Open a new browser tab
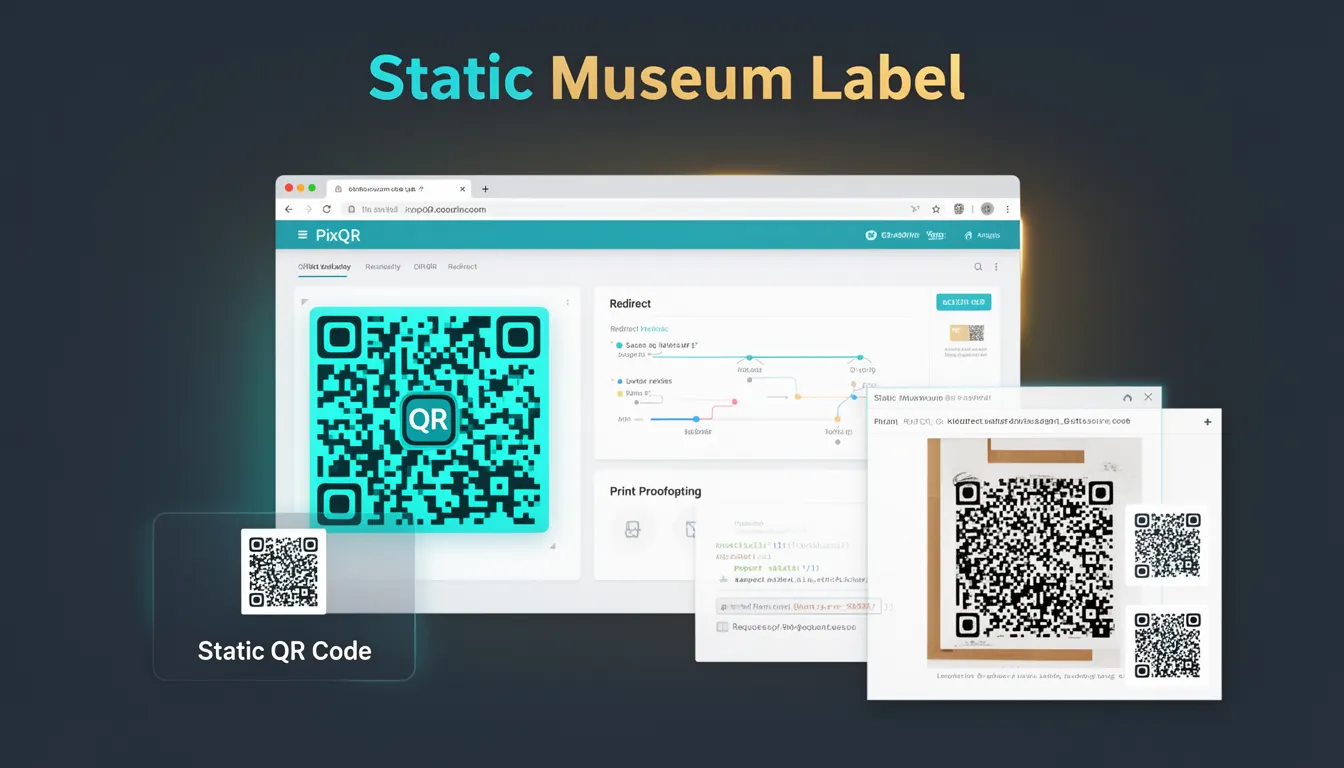 coord(485,188)
